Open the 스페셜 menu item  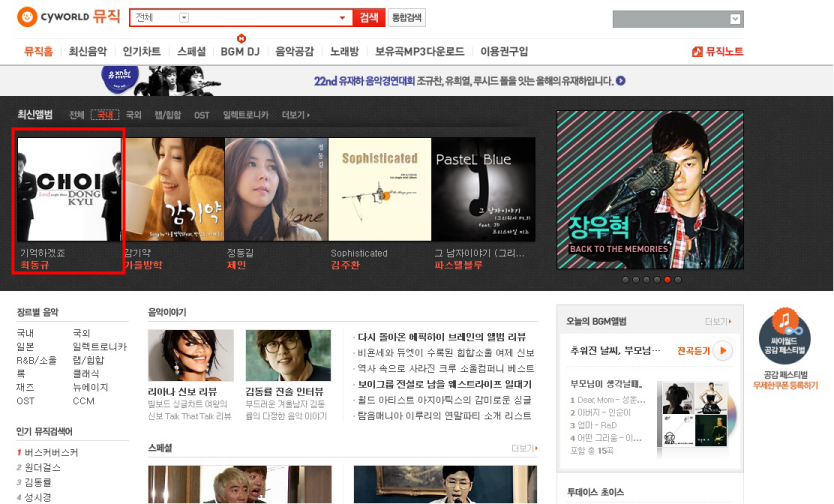coord(191,52)
